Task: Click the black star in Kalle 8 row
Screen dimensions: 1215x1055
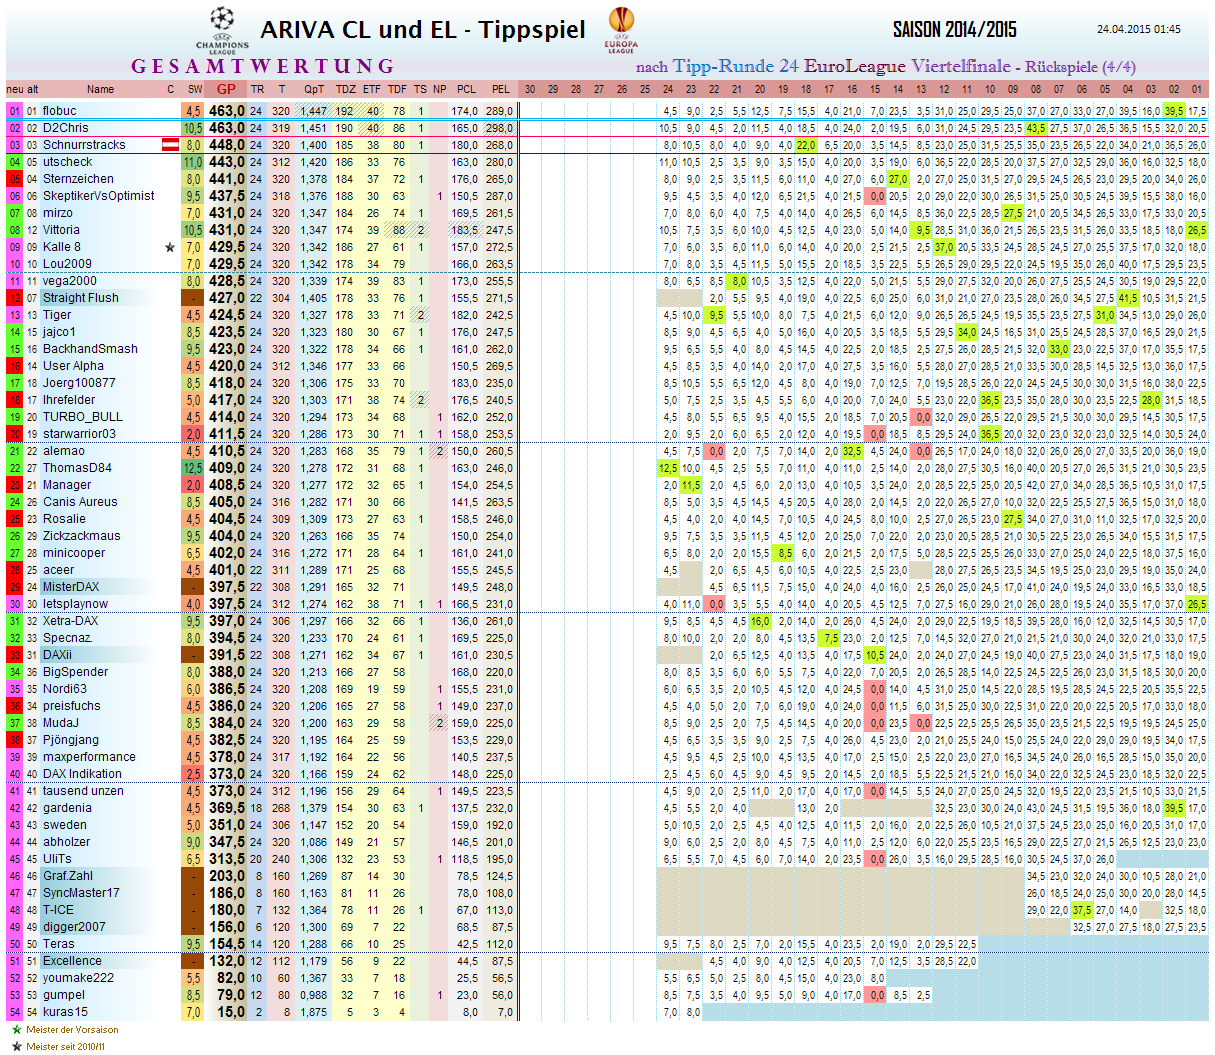Action: [x=170, y=247]
